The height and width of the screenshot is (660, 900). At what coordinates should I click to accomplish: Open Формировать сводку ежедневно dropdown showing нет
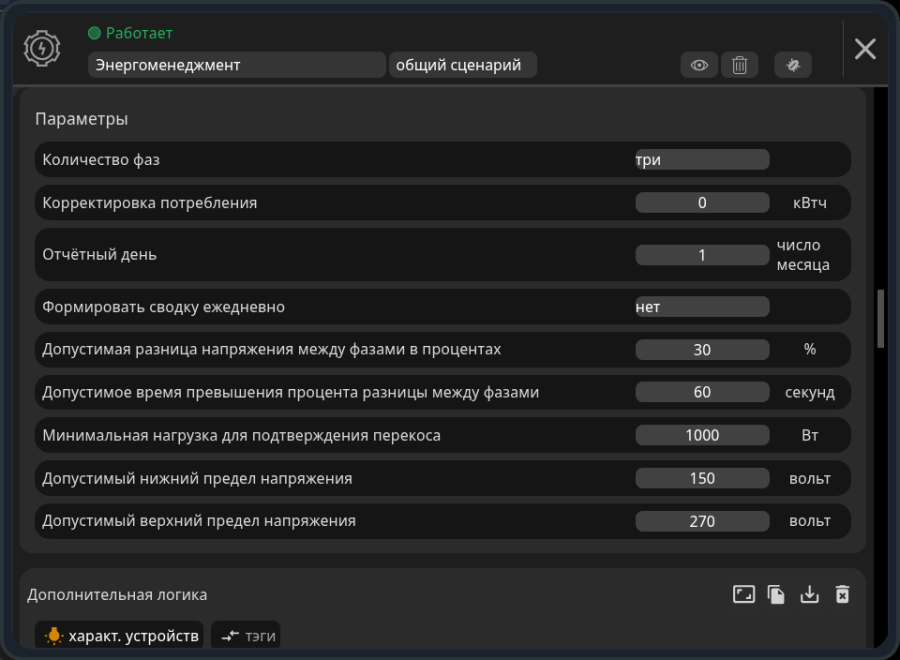702,306
